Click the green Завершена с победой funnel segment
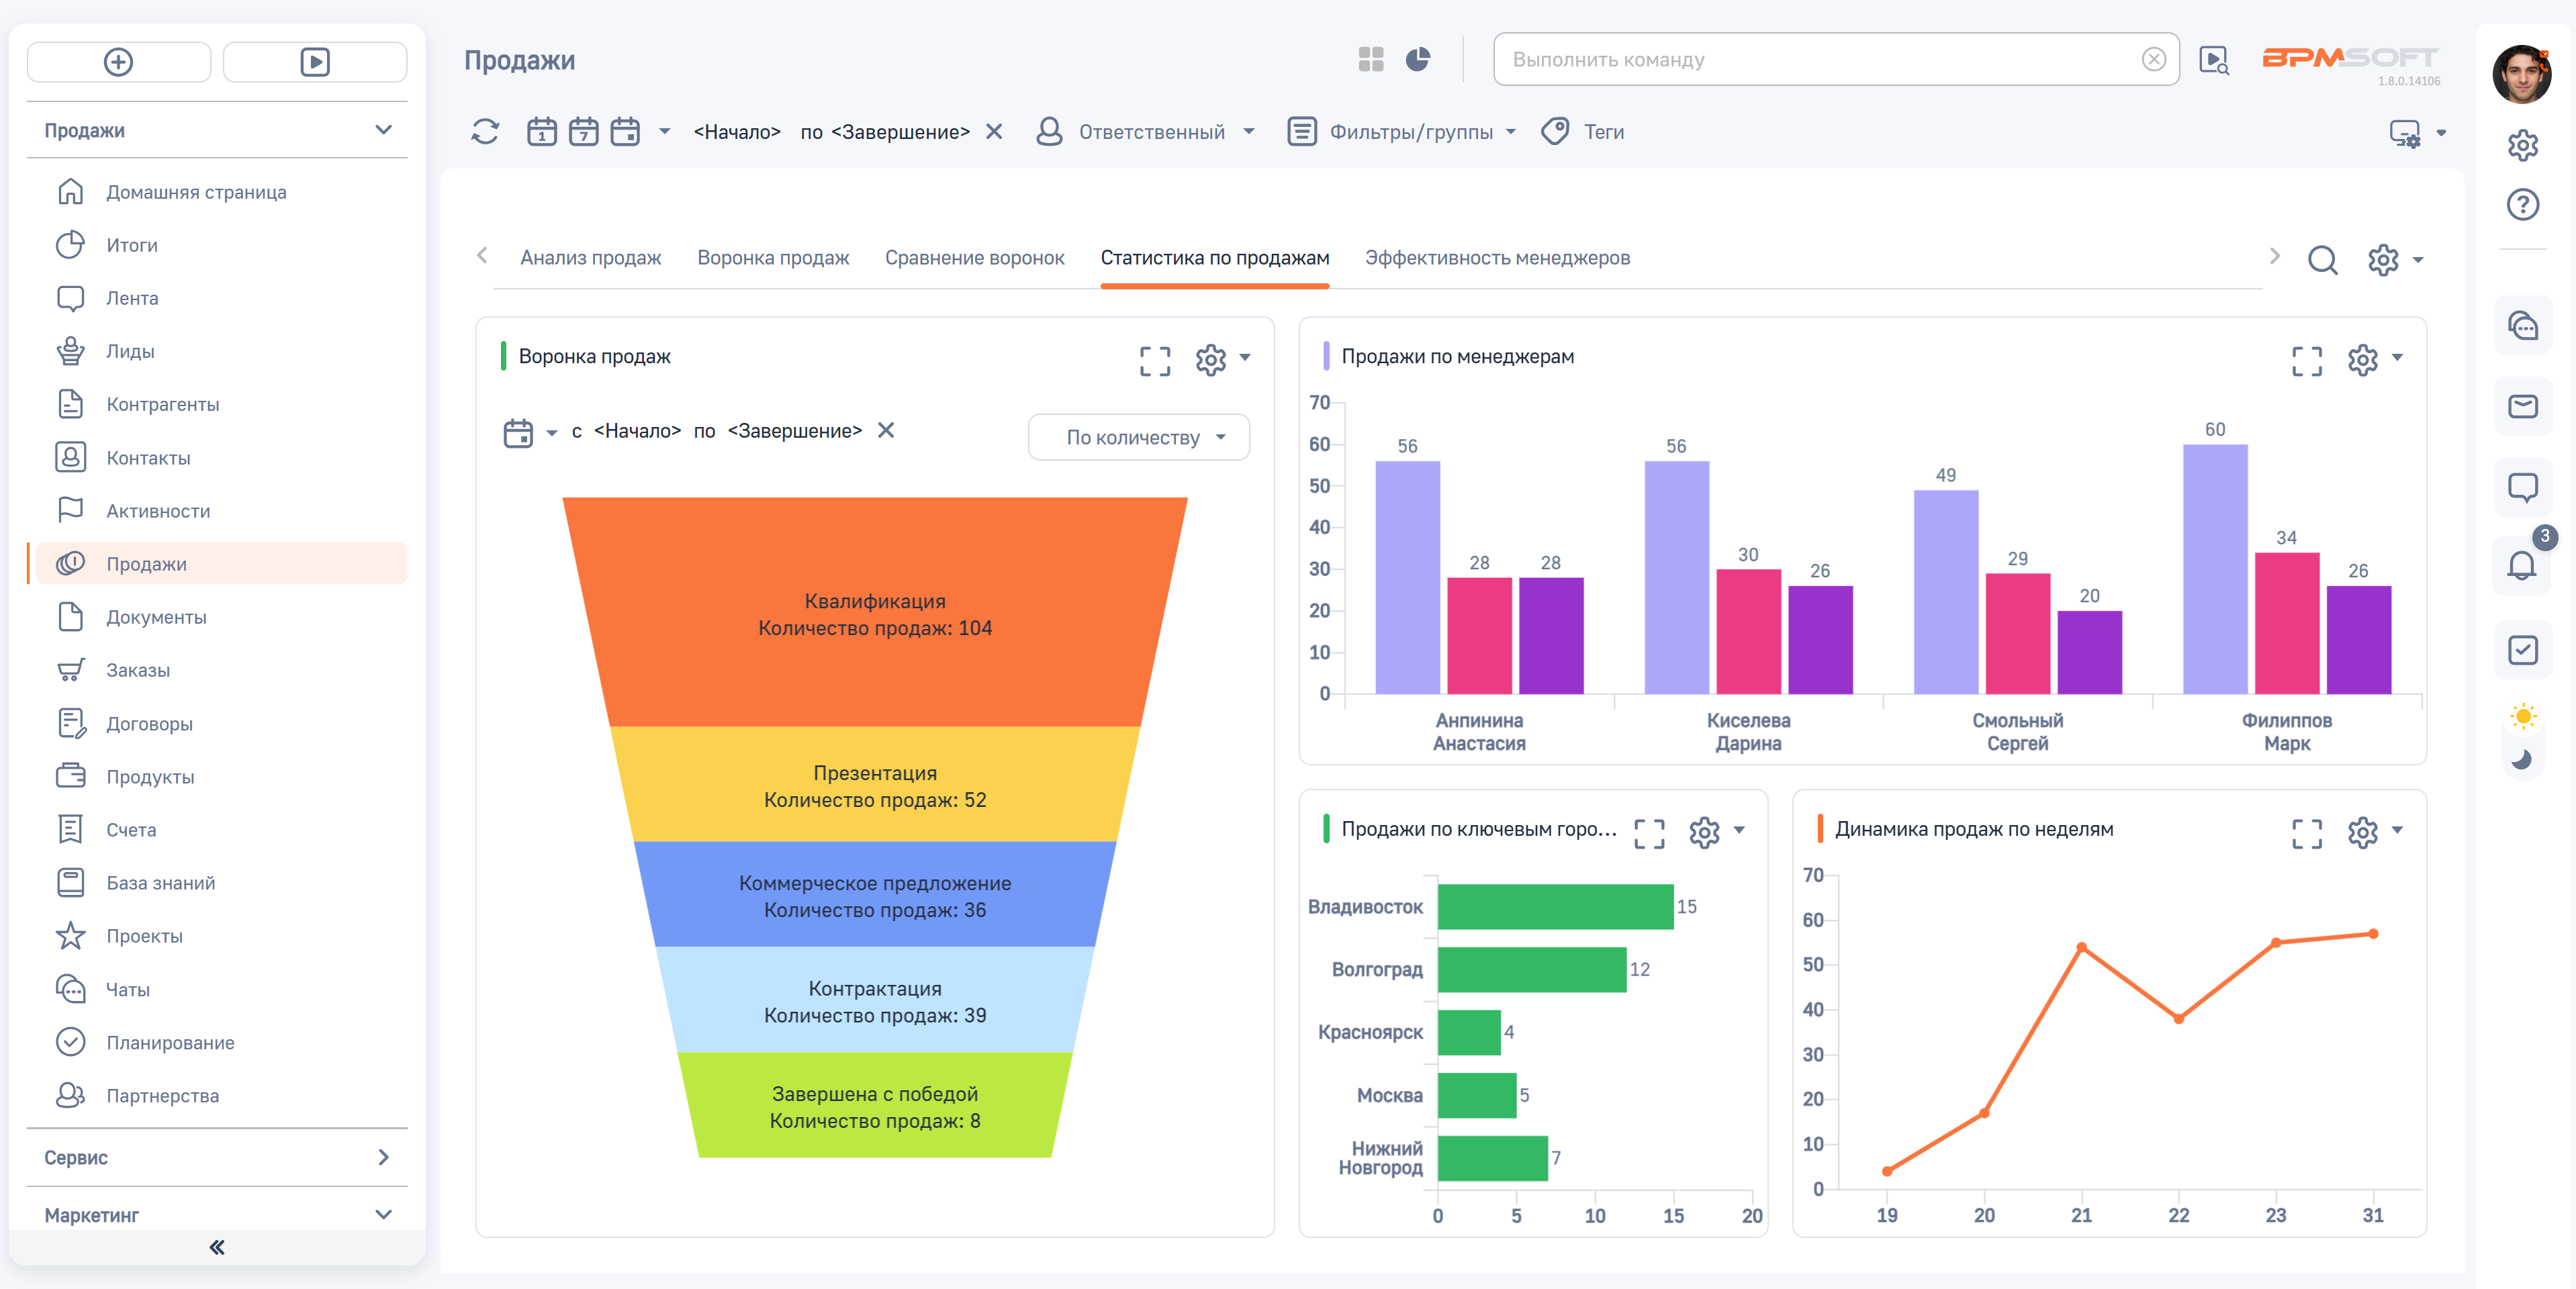2576x1289 pixels. tap(875, 1106)
